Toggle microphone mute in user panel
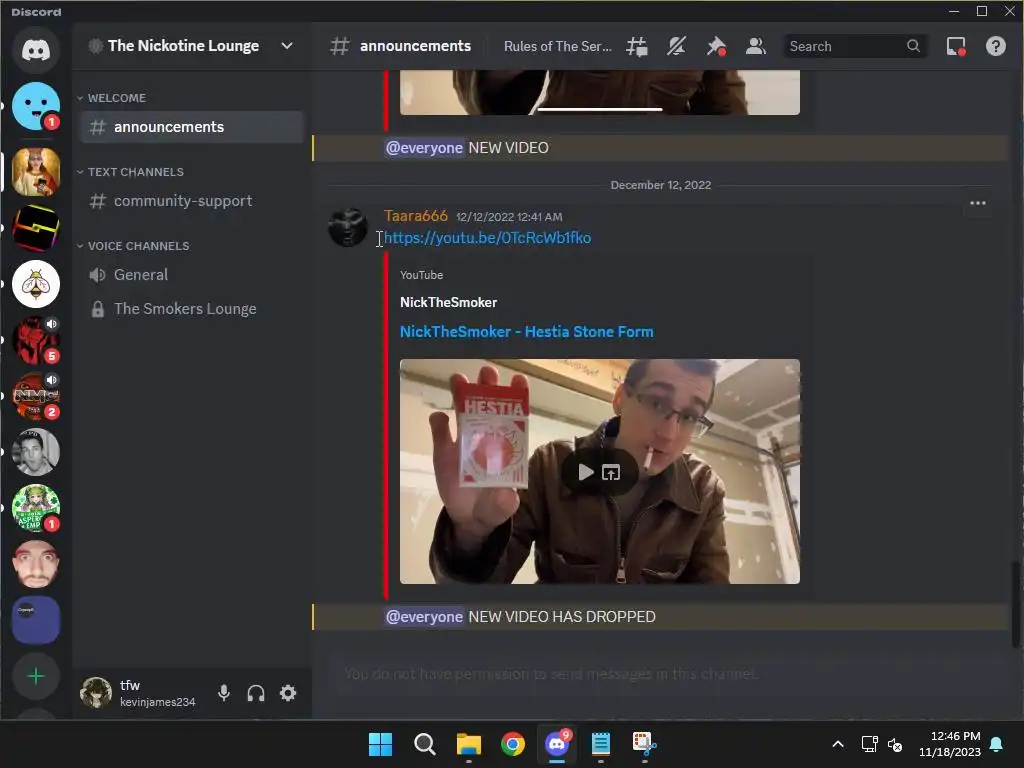 pos(224,693)
